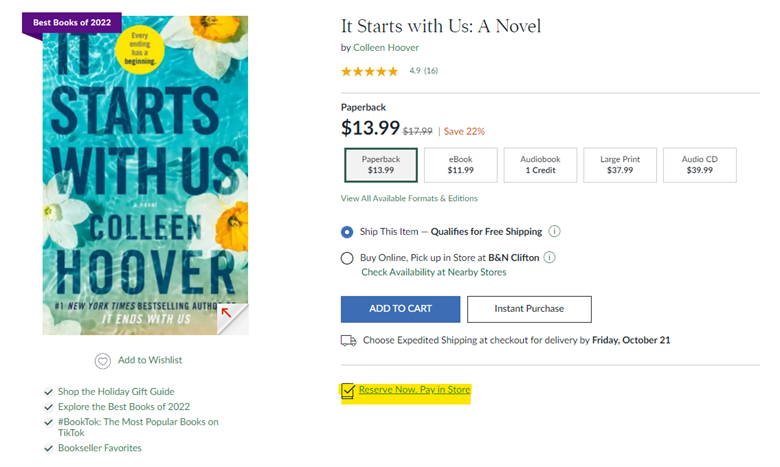
Task: Tick the Reserve Now, Pay in Store checkbox
Action: tap(348, 390)
